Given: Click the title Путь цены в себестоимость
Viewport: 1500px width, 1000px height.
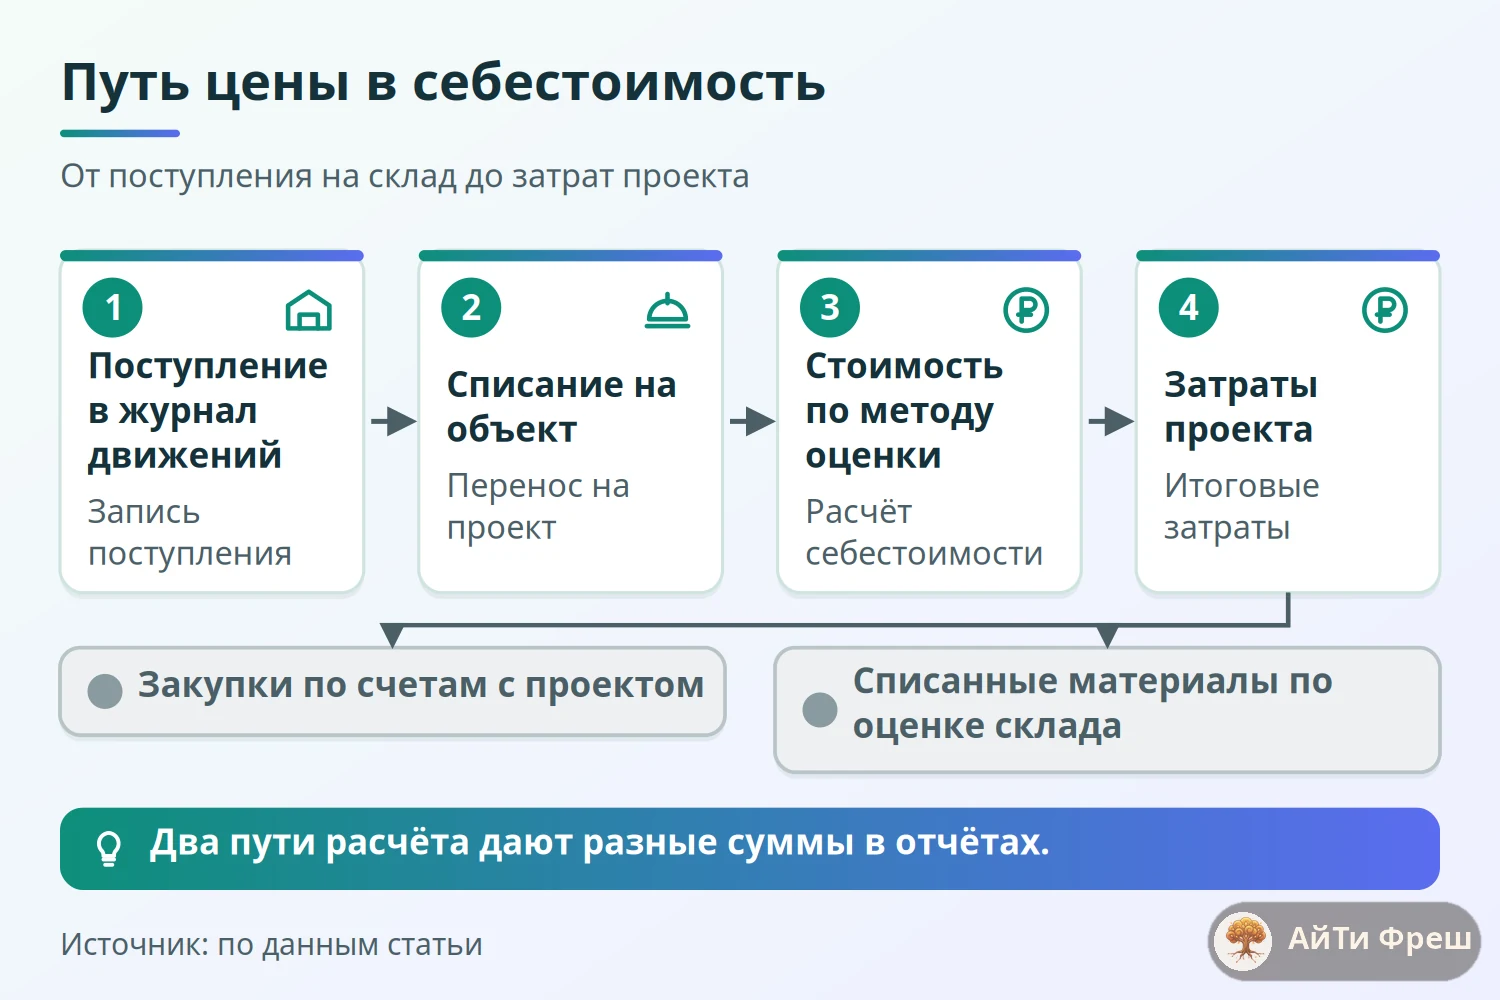Looking at the screenshot, I should click(444, 83).
